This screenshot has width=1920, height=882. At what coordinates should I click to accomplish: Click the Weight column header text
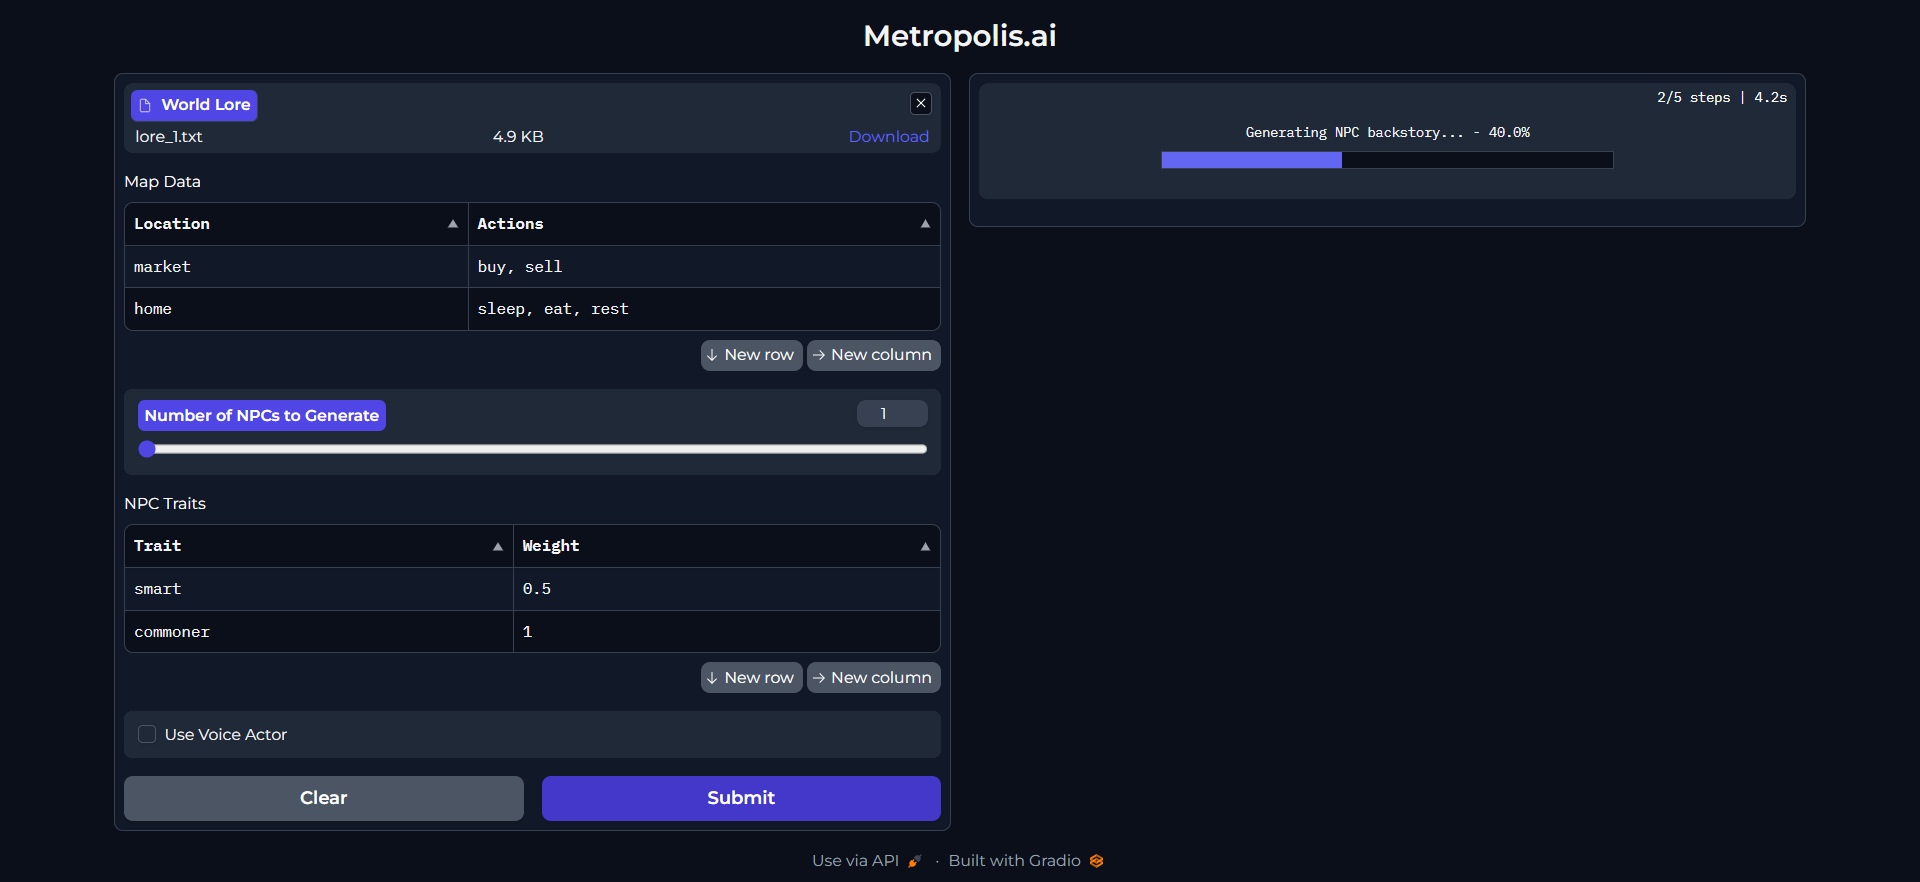551,546
